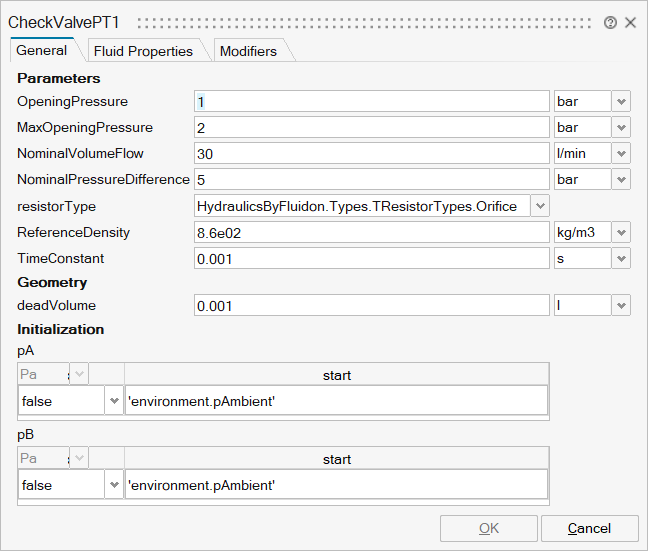Open the Modifiers tab

248,51
